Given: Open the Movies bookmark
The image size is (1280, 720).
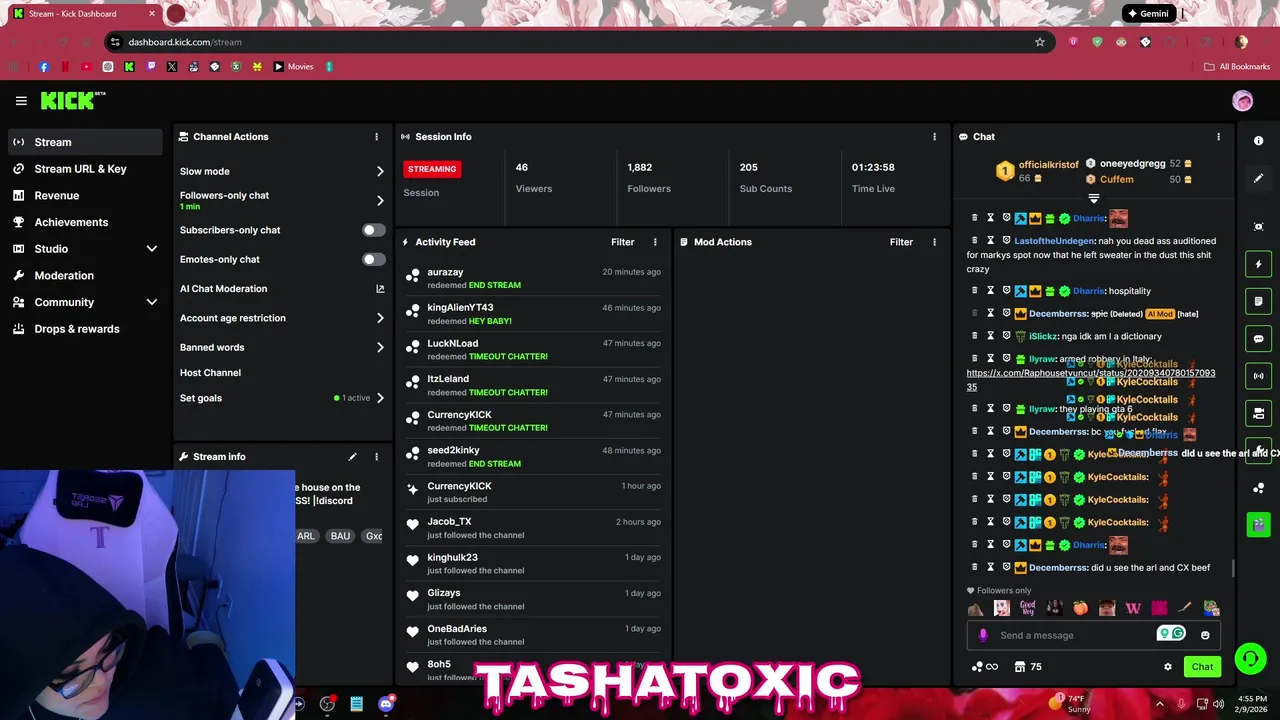Looking at the screenshot, I should [x=293, y=67].
